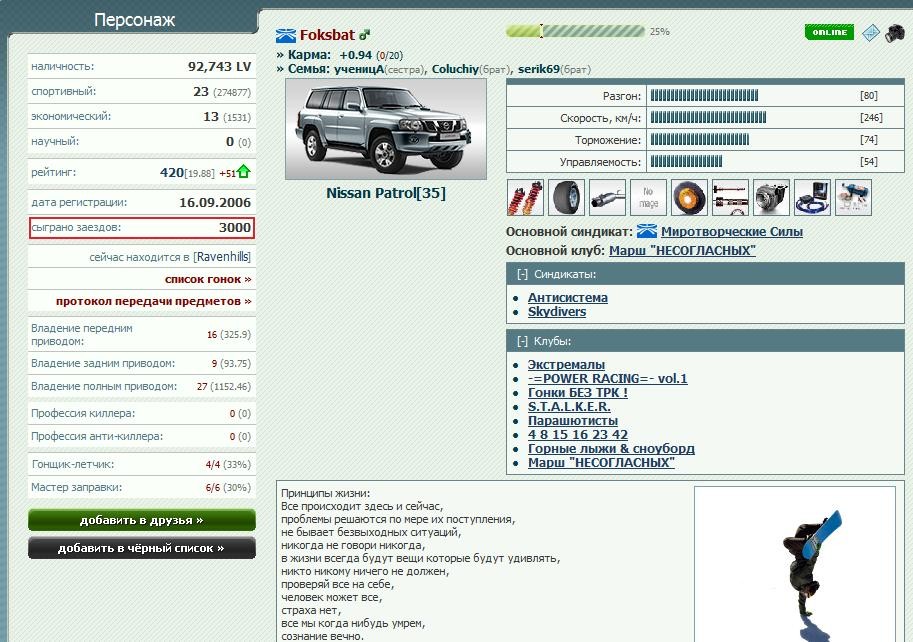Click the Разгон stat bar
This screenshot has width=913, height=642.
click(x=704, y=95)
